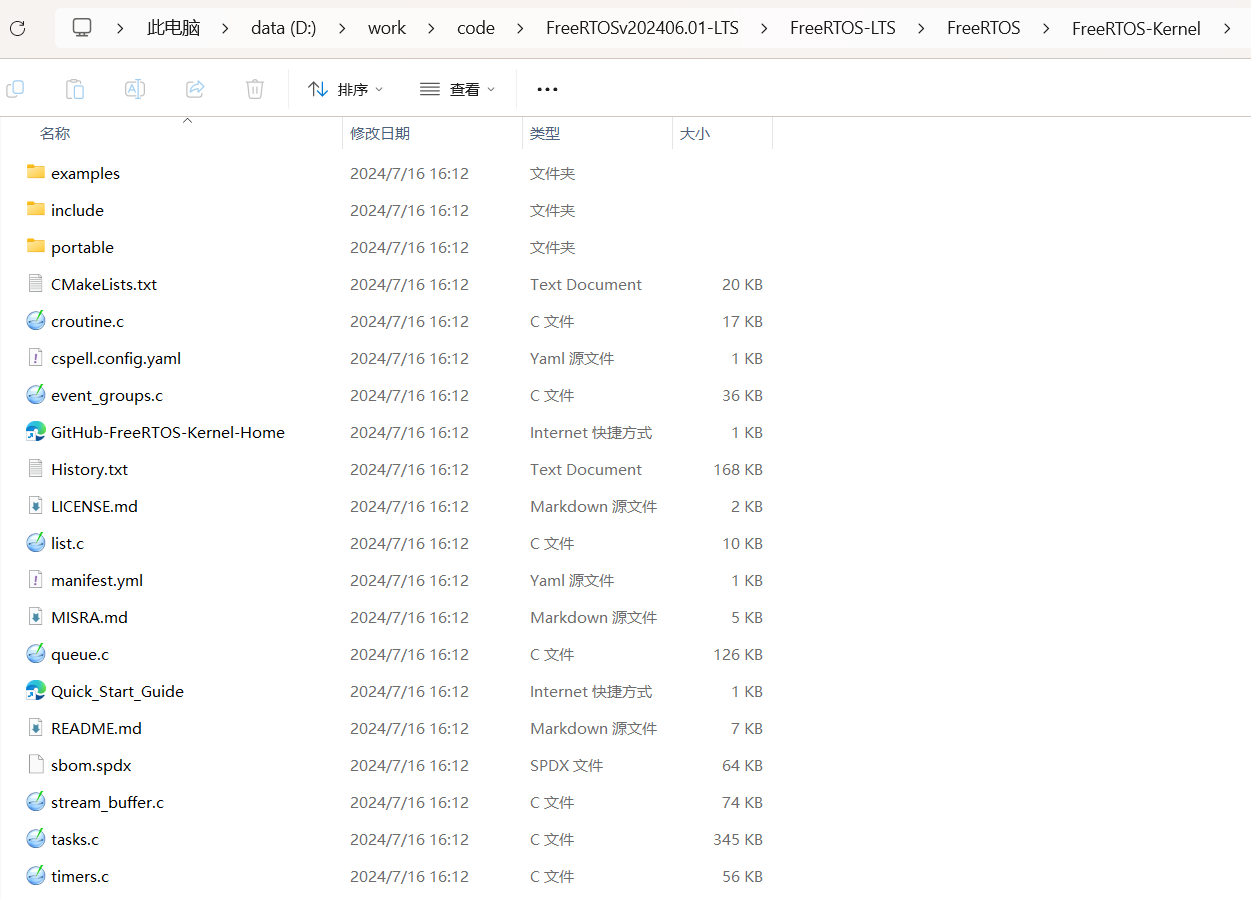This screenshot has width=1251, height=899.
Task: Select the timers.c file name
Action: [x=80, y=876]
